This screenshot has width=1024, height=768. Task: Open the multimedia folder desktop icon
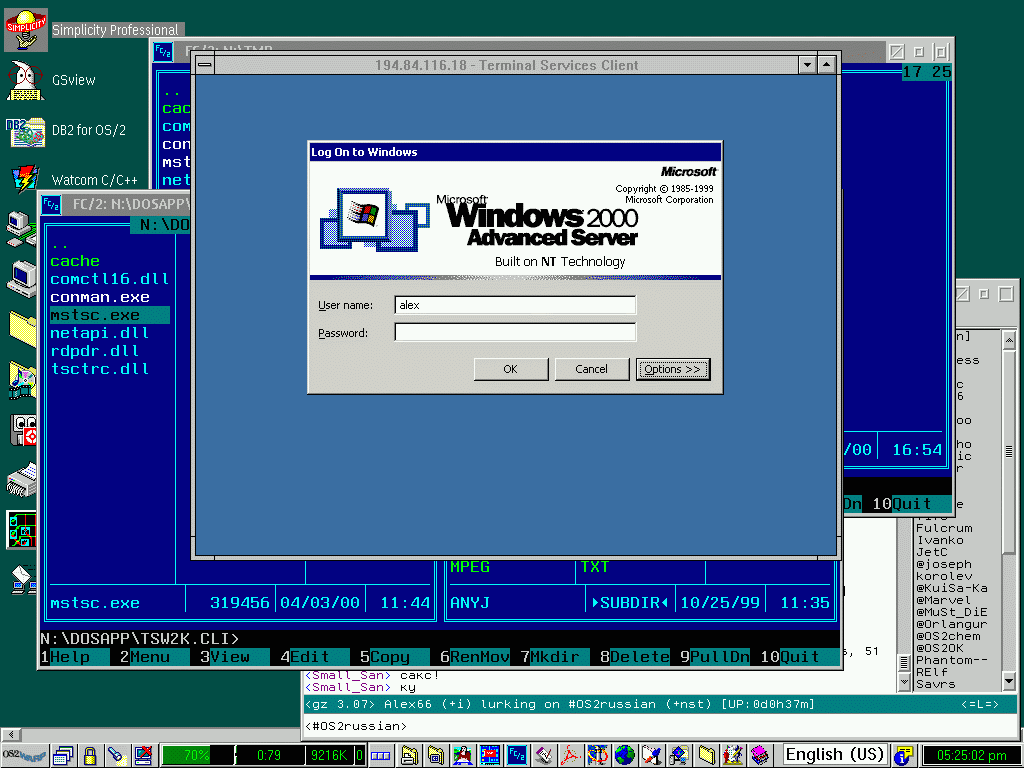click(x=22, y=380)
